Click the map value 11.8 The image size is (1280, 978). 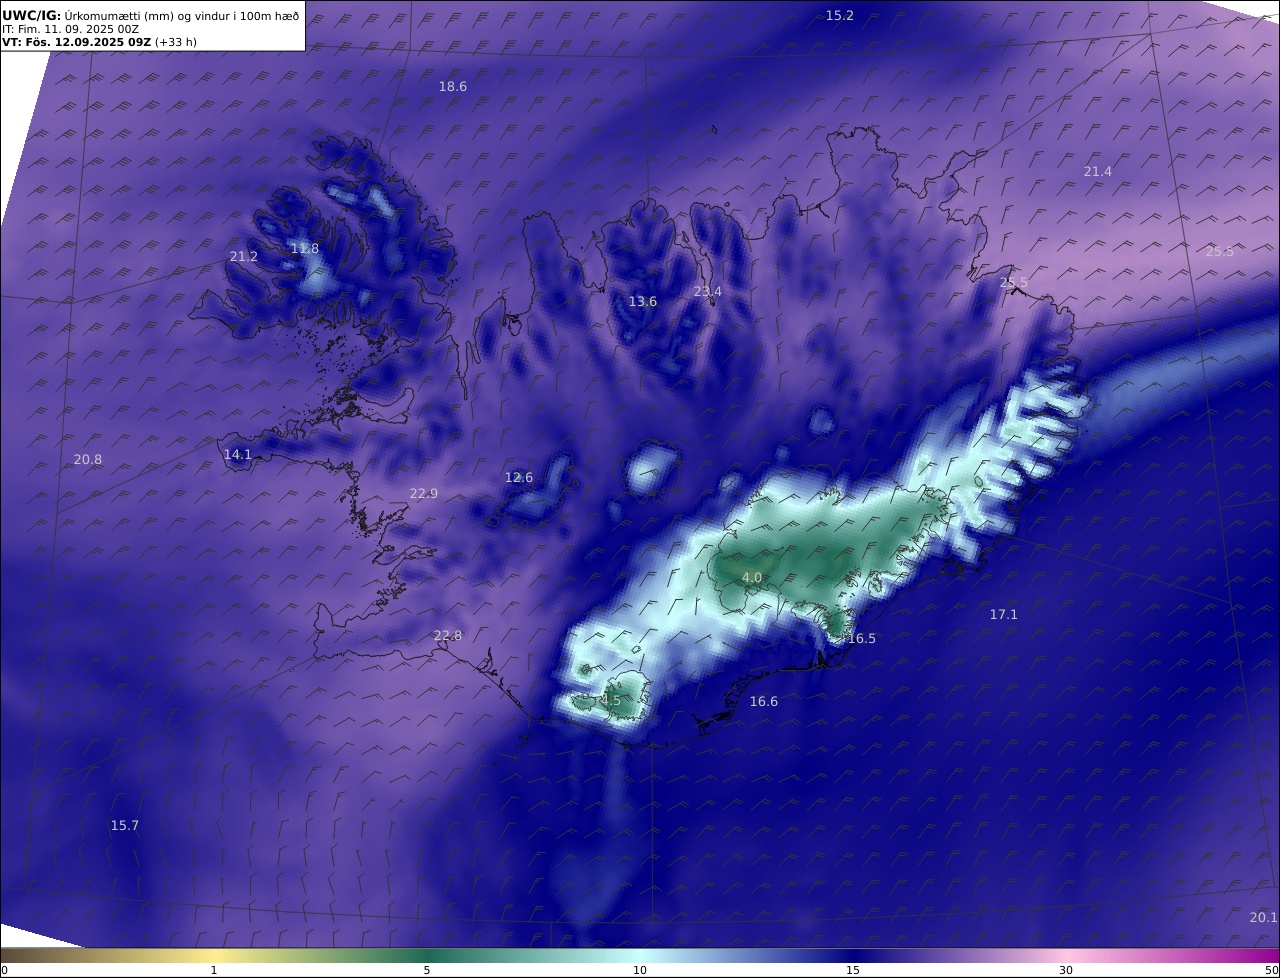click(305, 249)
